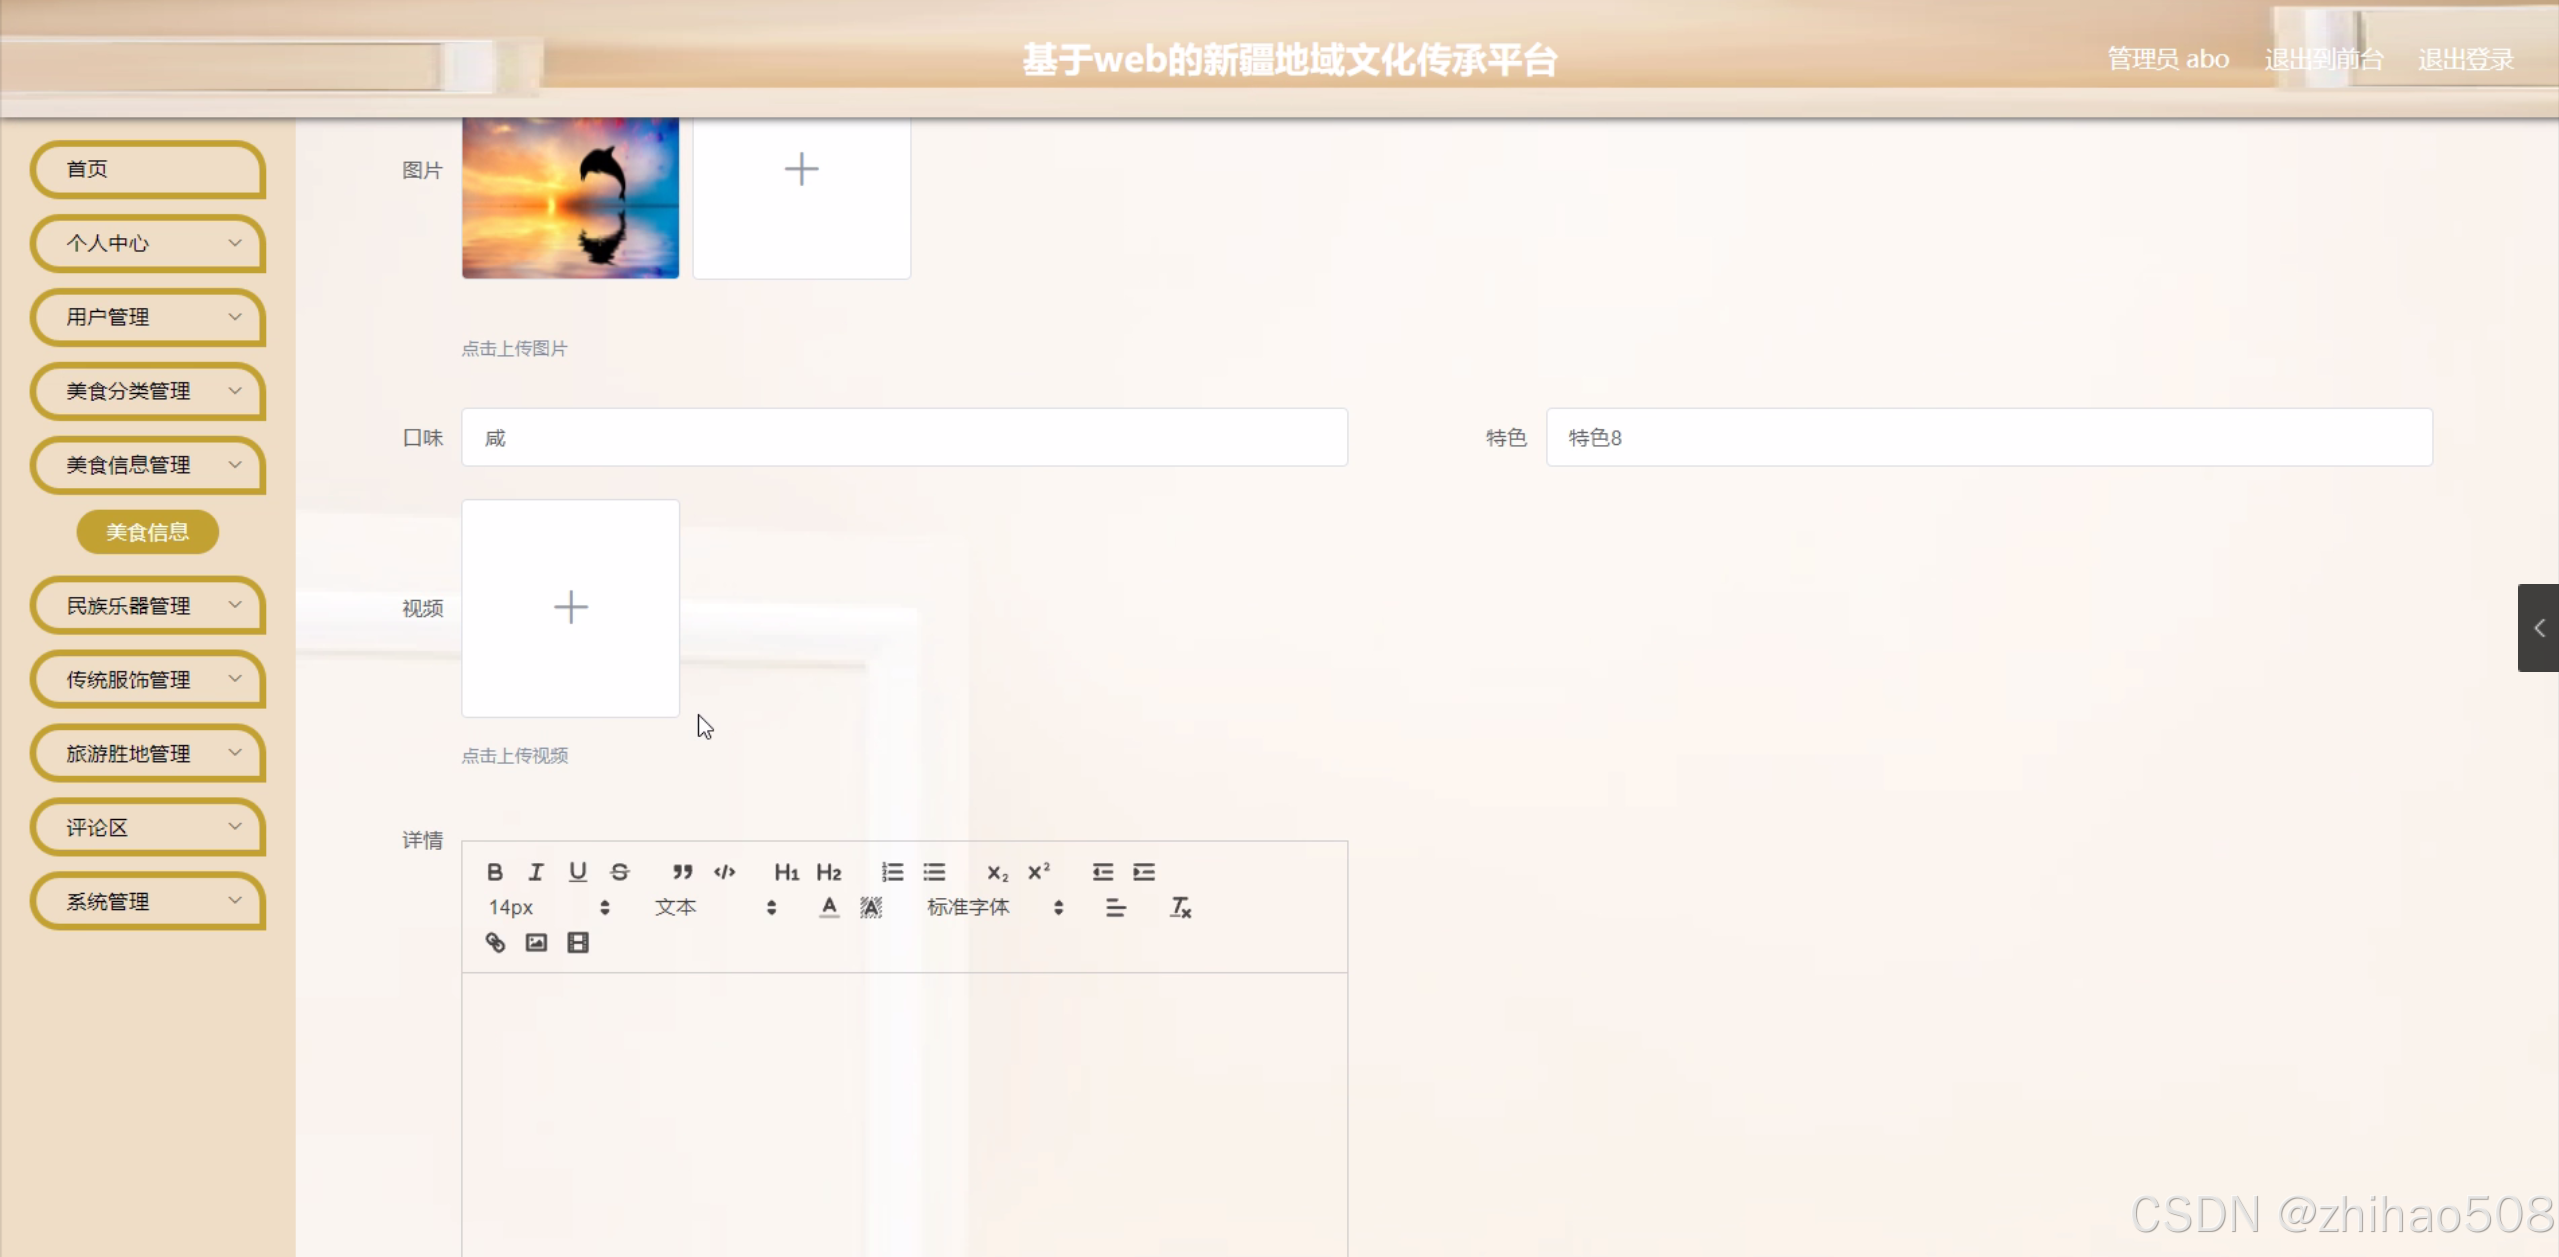Insert a hyperlink in editor
Screen dimensions: 2559x1257
[x=495, y=943]
